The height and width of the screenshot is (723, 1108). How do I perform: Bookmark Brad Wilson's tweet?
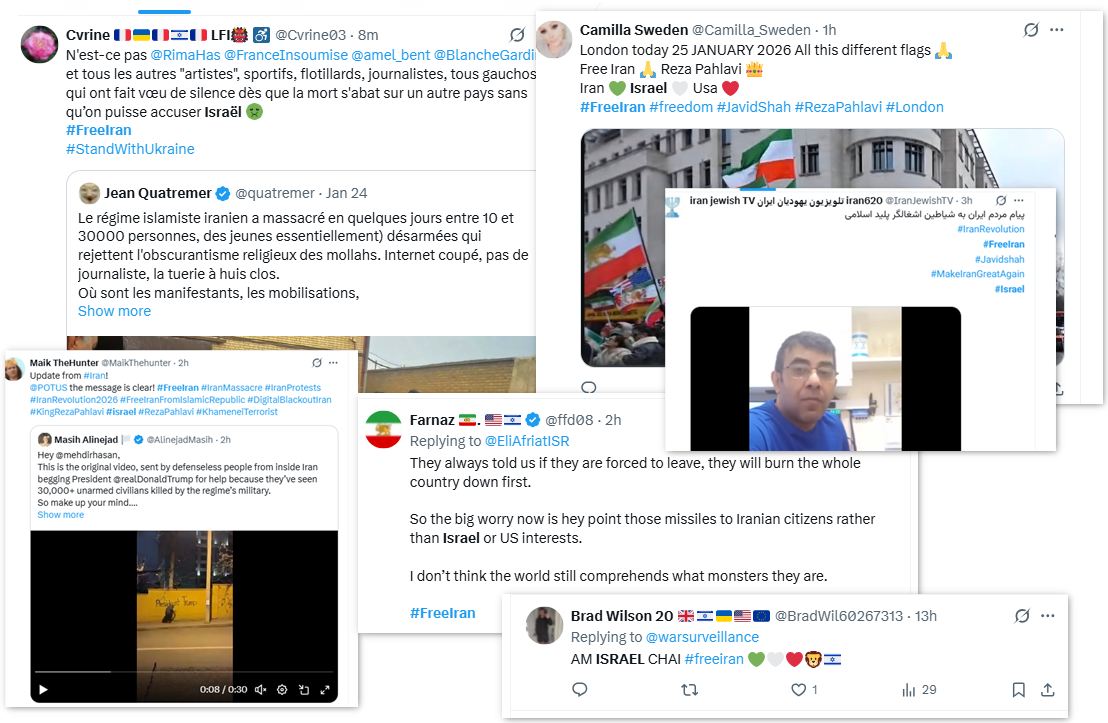point(1018,690)
